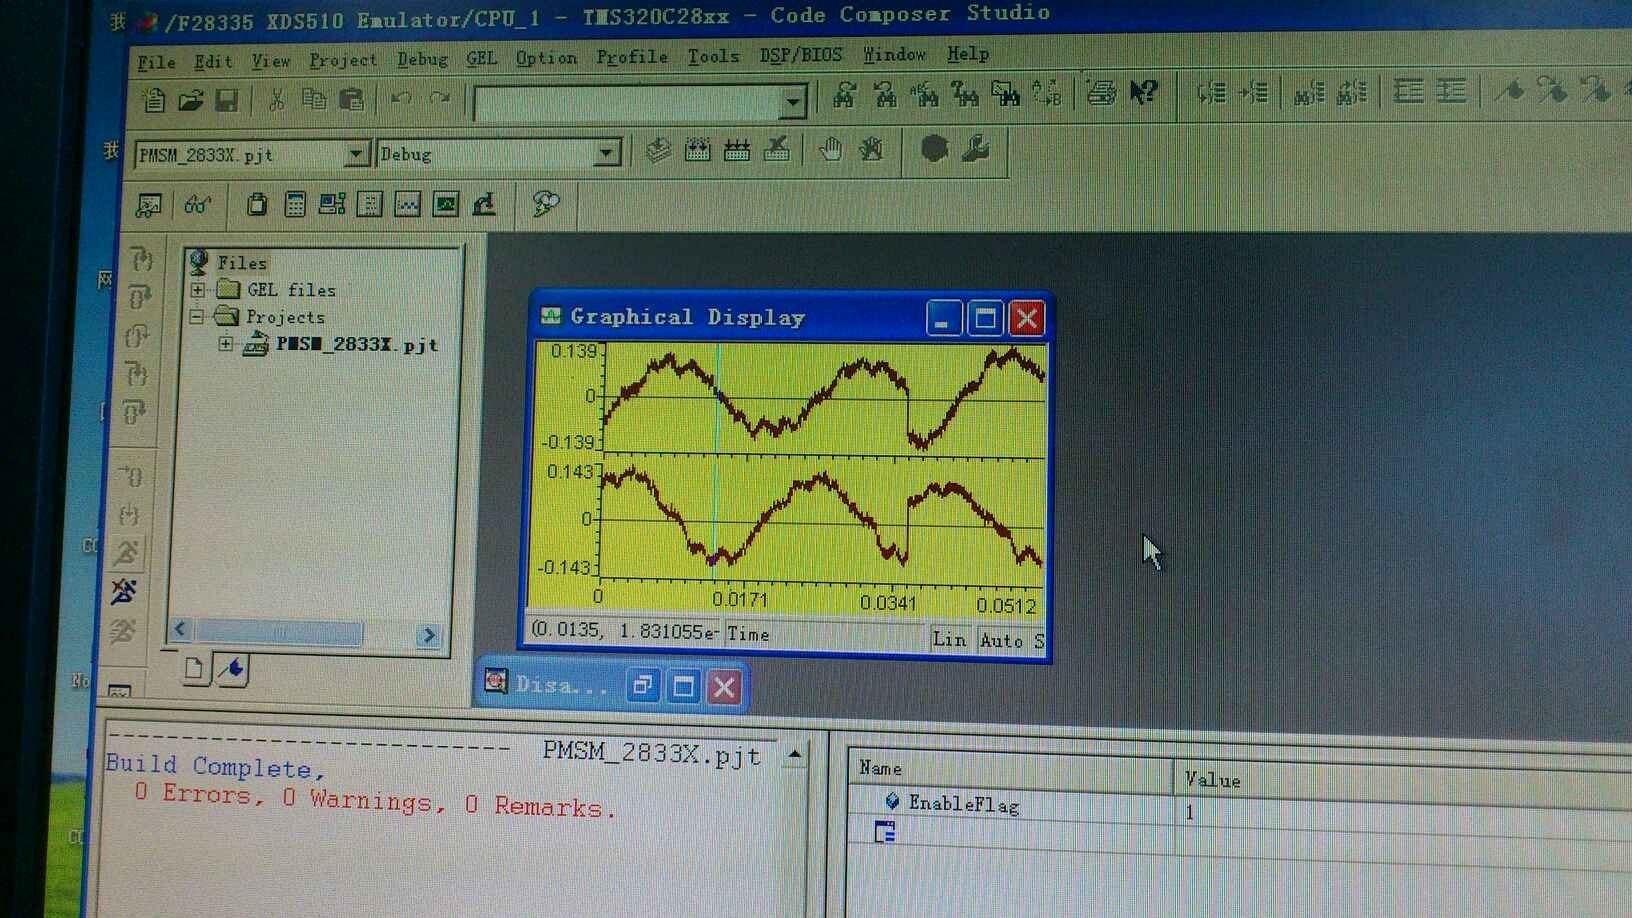Image resolution: width=1632 pixels, height=918 pixels.
Task: Click the wrench icon in build toolbar
Action: click(975, 149)
